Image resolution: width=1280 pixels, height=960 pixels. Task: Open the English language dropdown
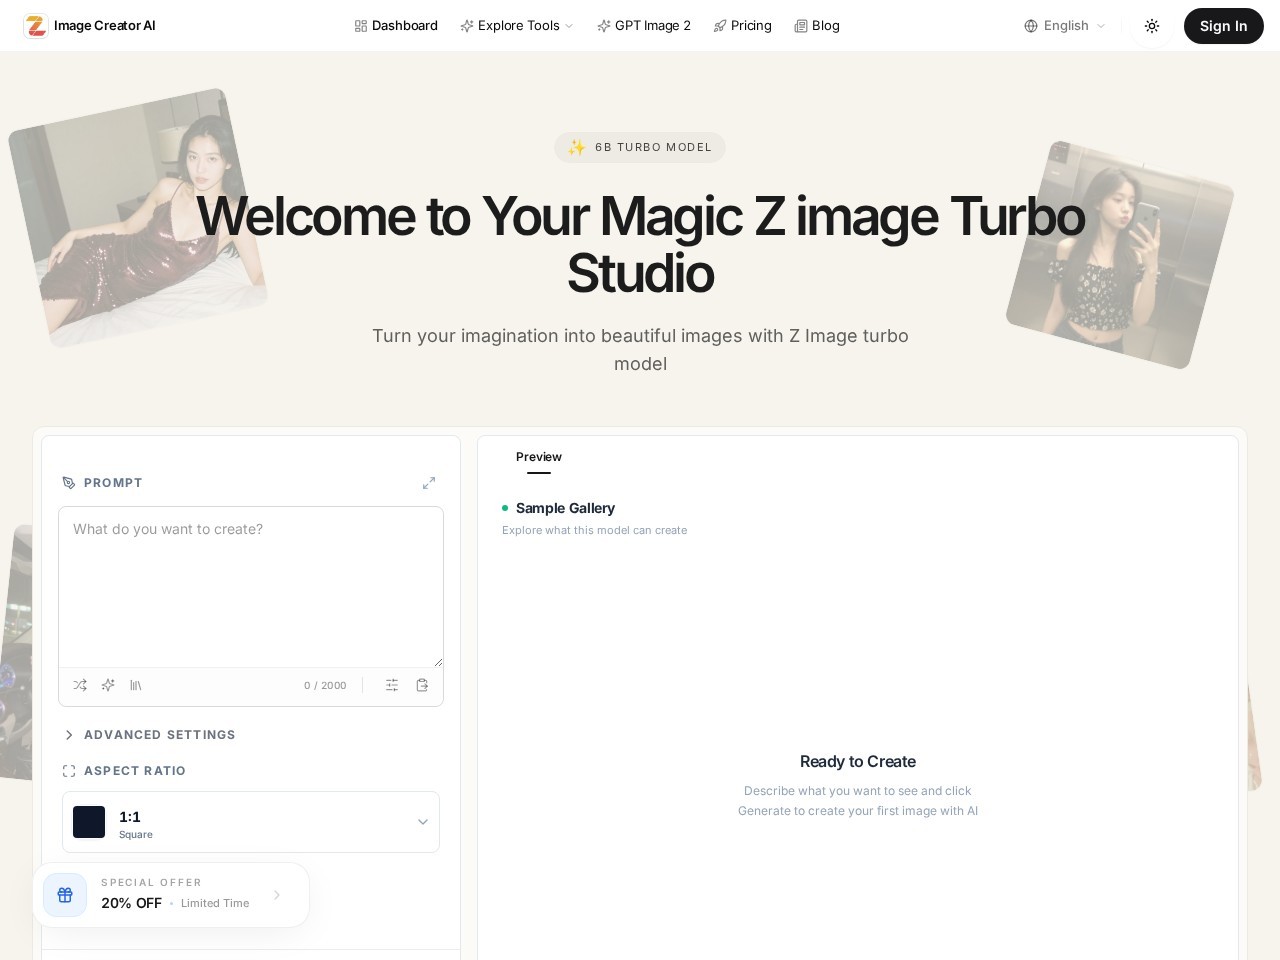[x=1065, y=26]
